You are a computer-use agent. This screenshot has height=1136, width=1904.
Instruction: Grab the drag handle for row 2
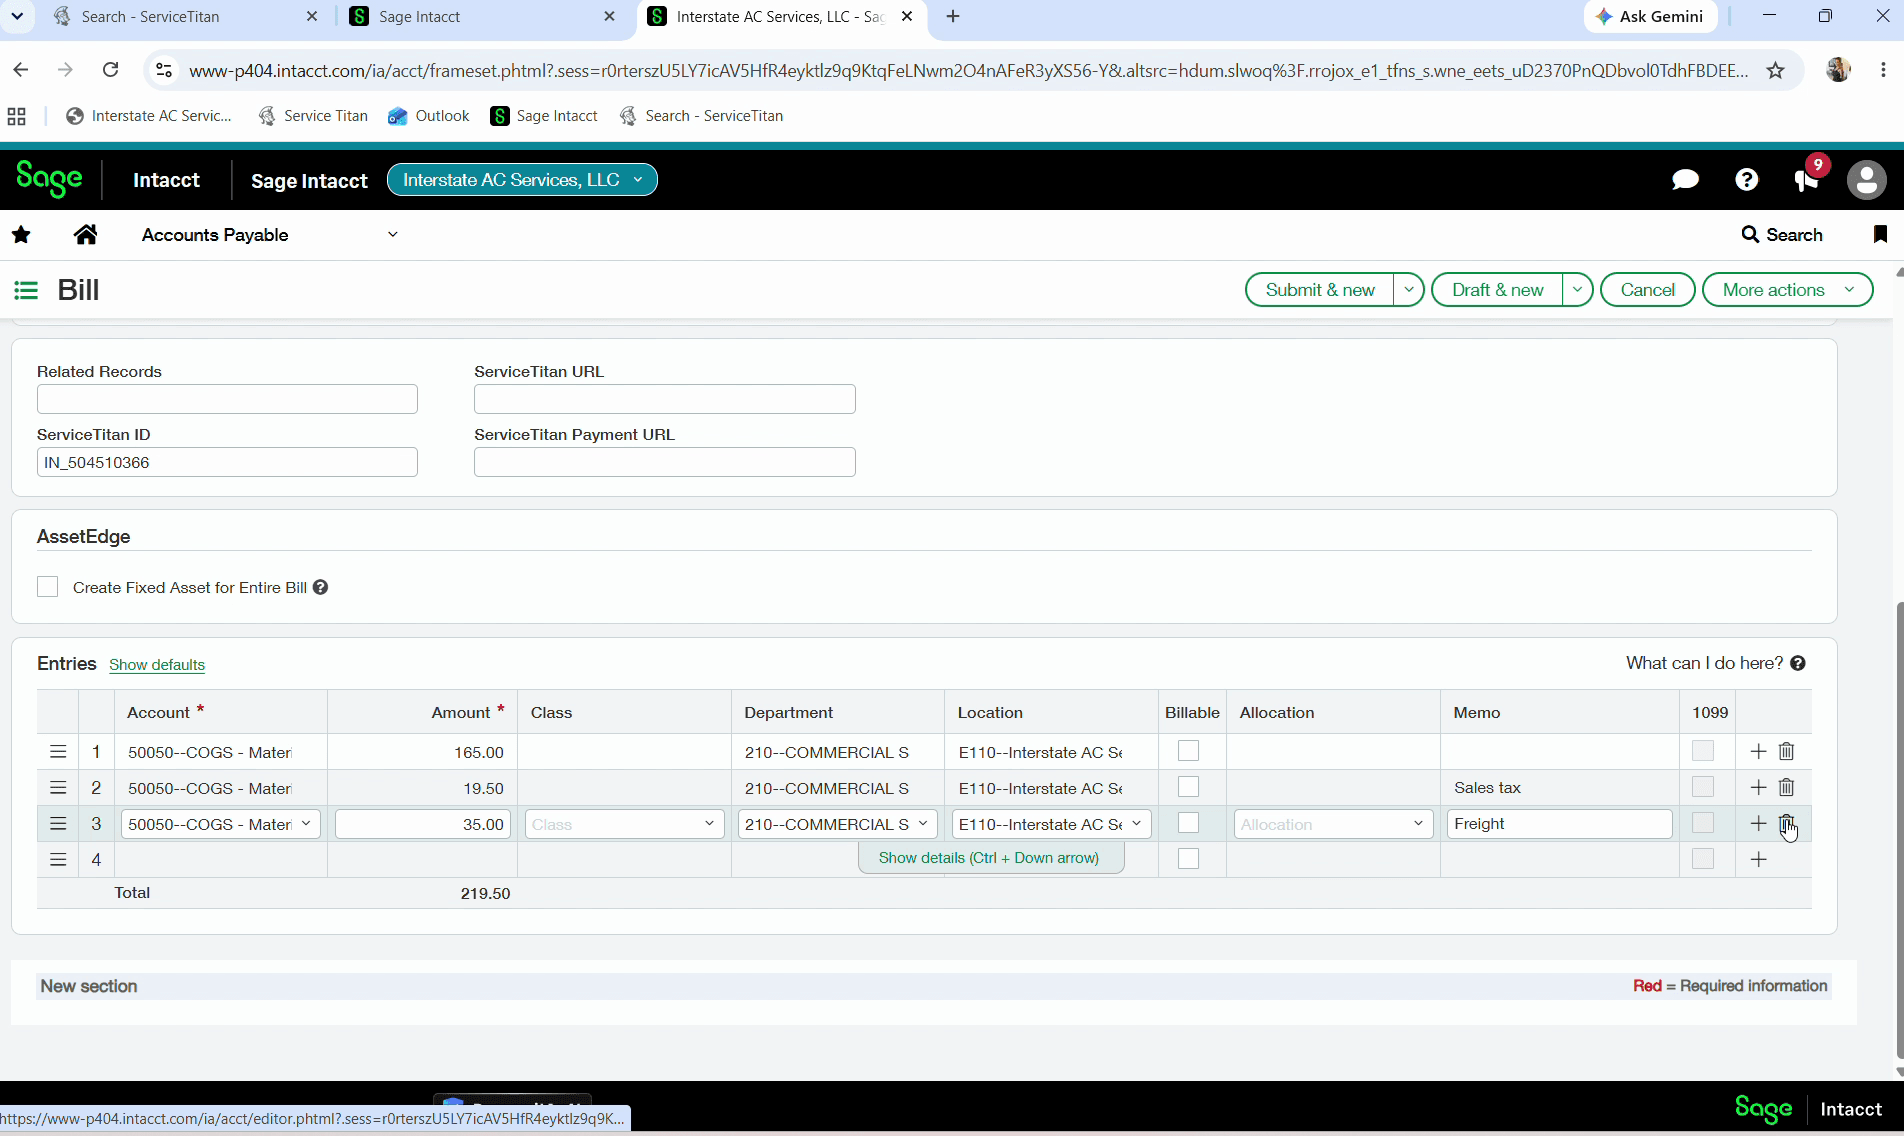58,788
